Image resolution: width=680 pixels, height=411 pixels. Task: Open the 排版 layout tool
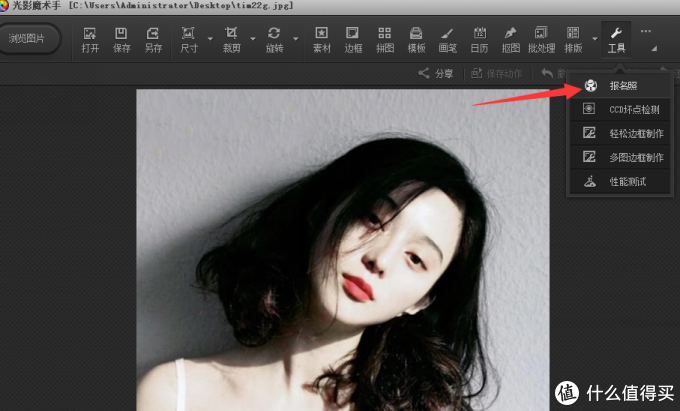coord(573,40)
